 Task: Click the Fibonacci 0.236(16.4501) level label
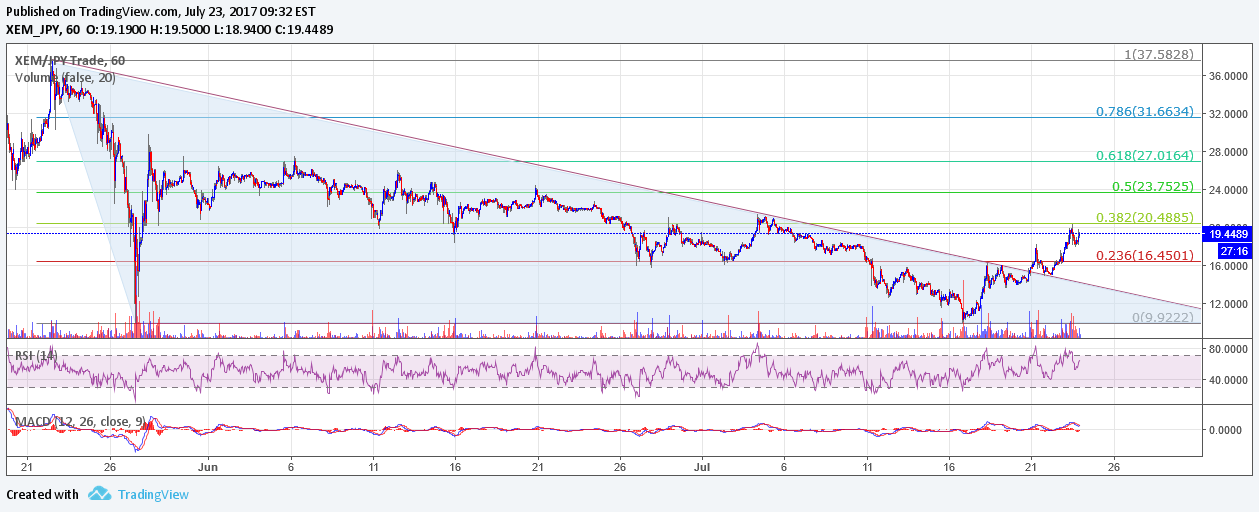(x=1145, y=256)
